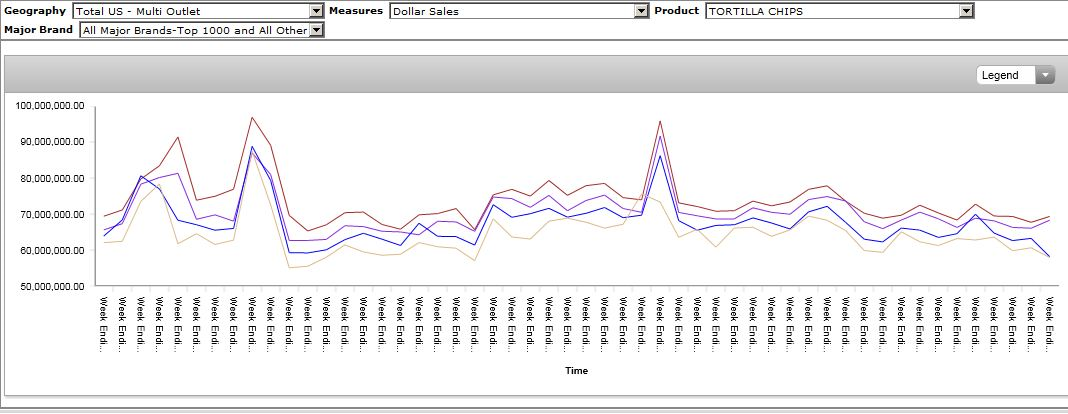Expand the Legend arrow button
This screenshot has width=1068, height=414.
point(1046,75)
